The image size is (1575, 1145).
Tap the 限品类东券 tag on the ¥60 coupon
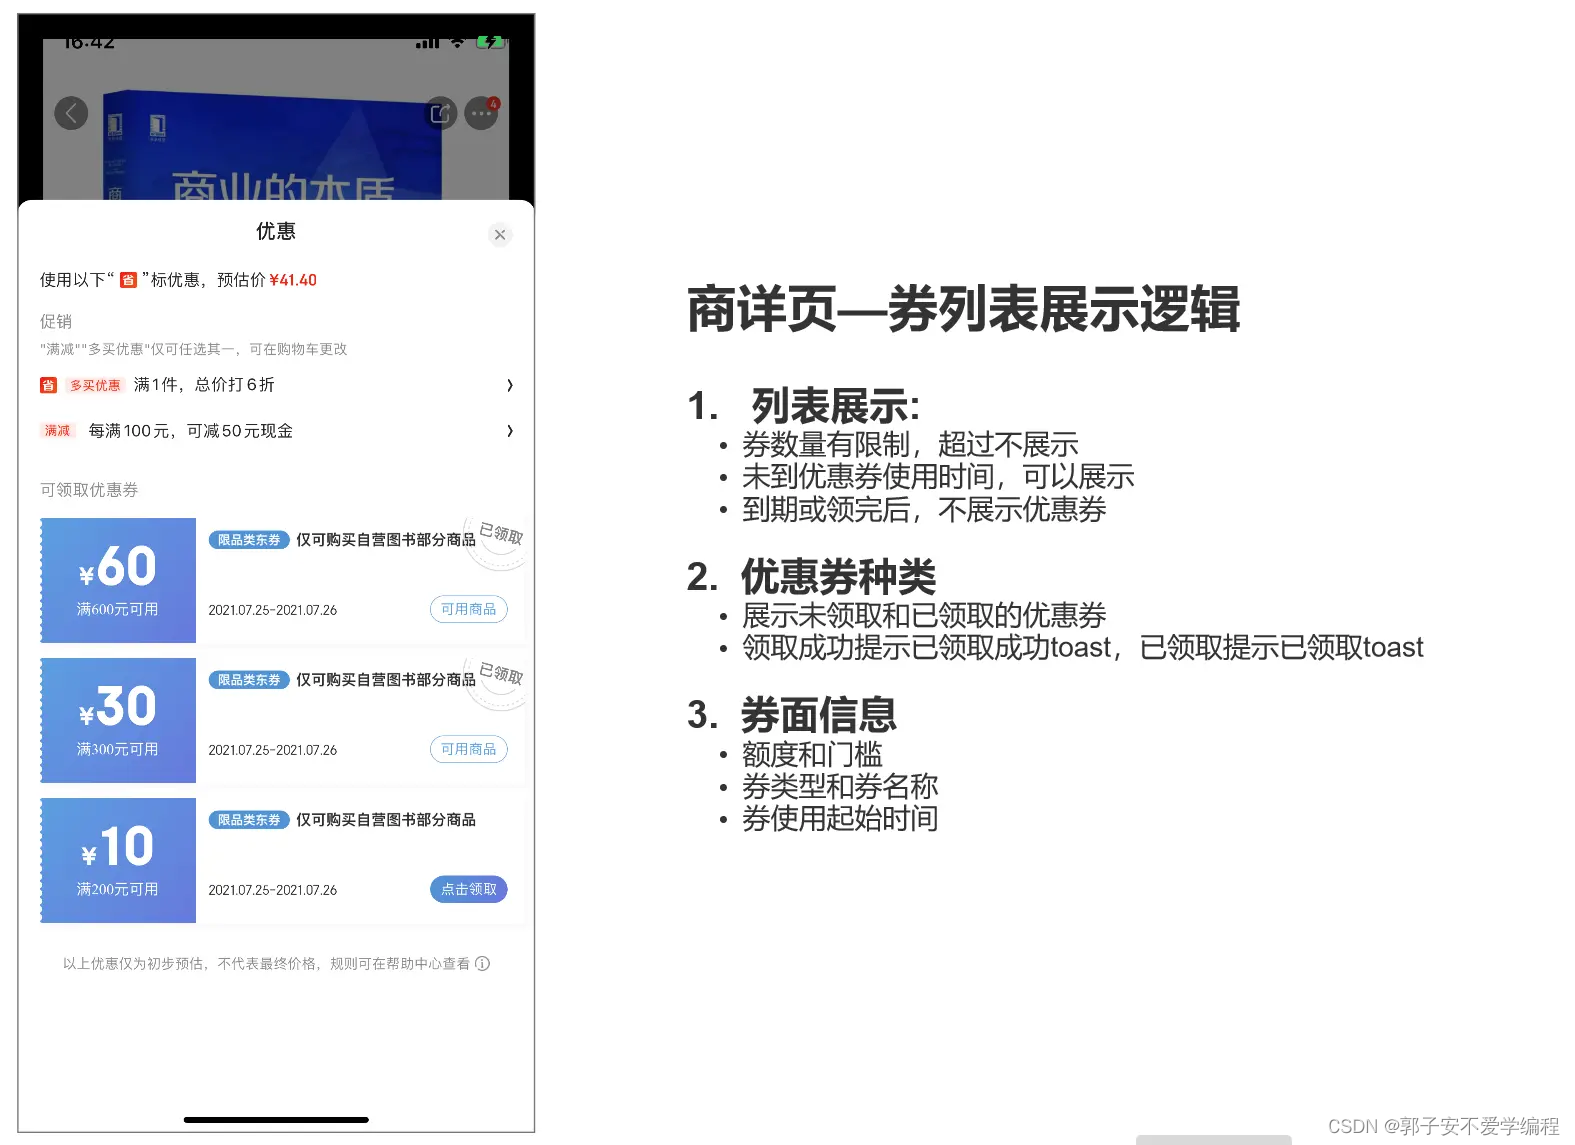(249, 540)
